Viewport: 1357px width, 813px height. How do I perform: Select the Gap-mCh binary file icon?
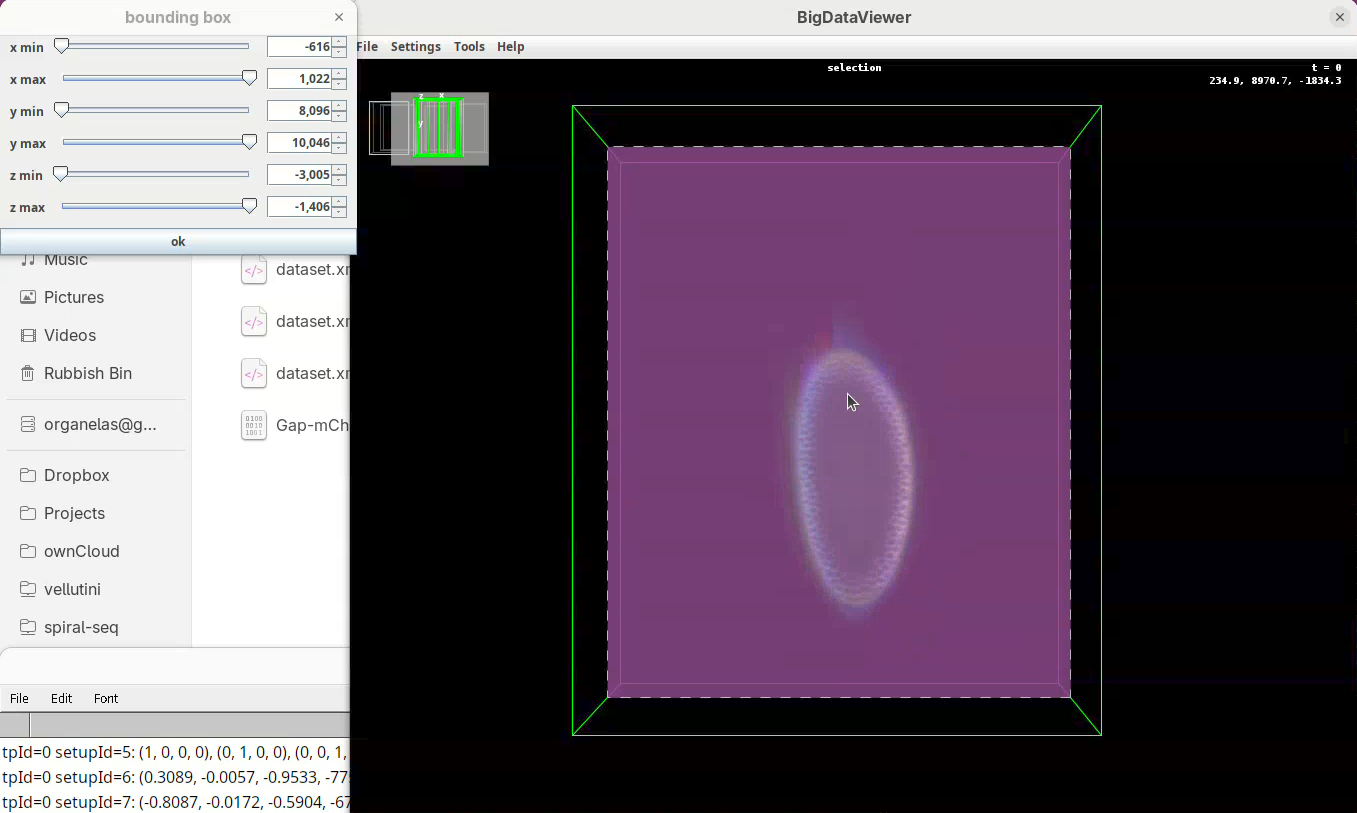pos(254,425)
